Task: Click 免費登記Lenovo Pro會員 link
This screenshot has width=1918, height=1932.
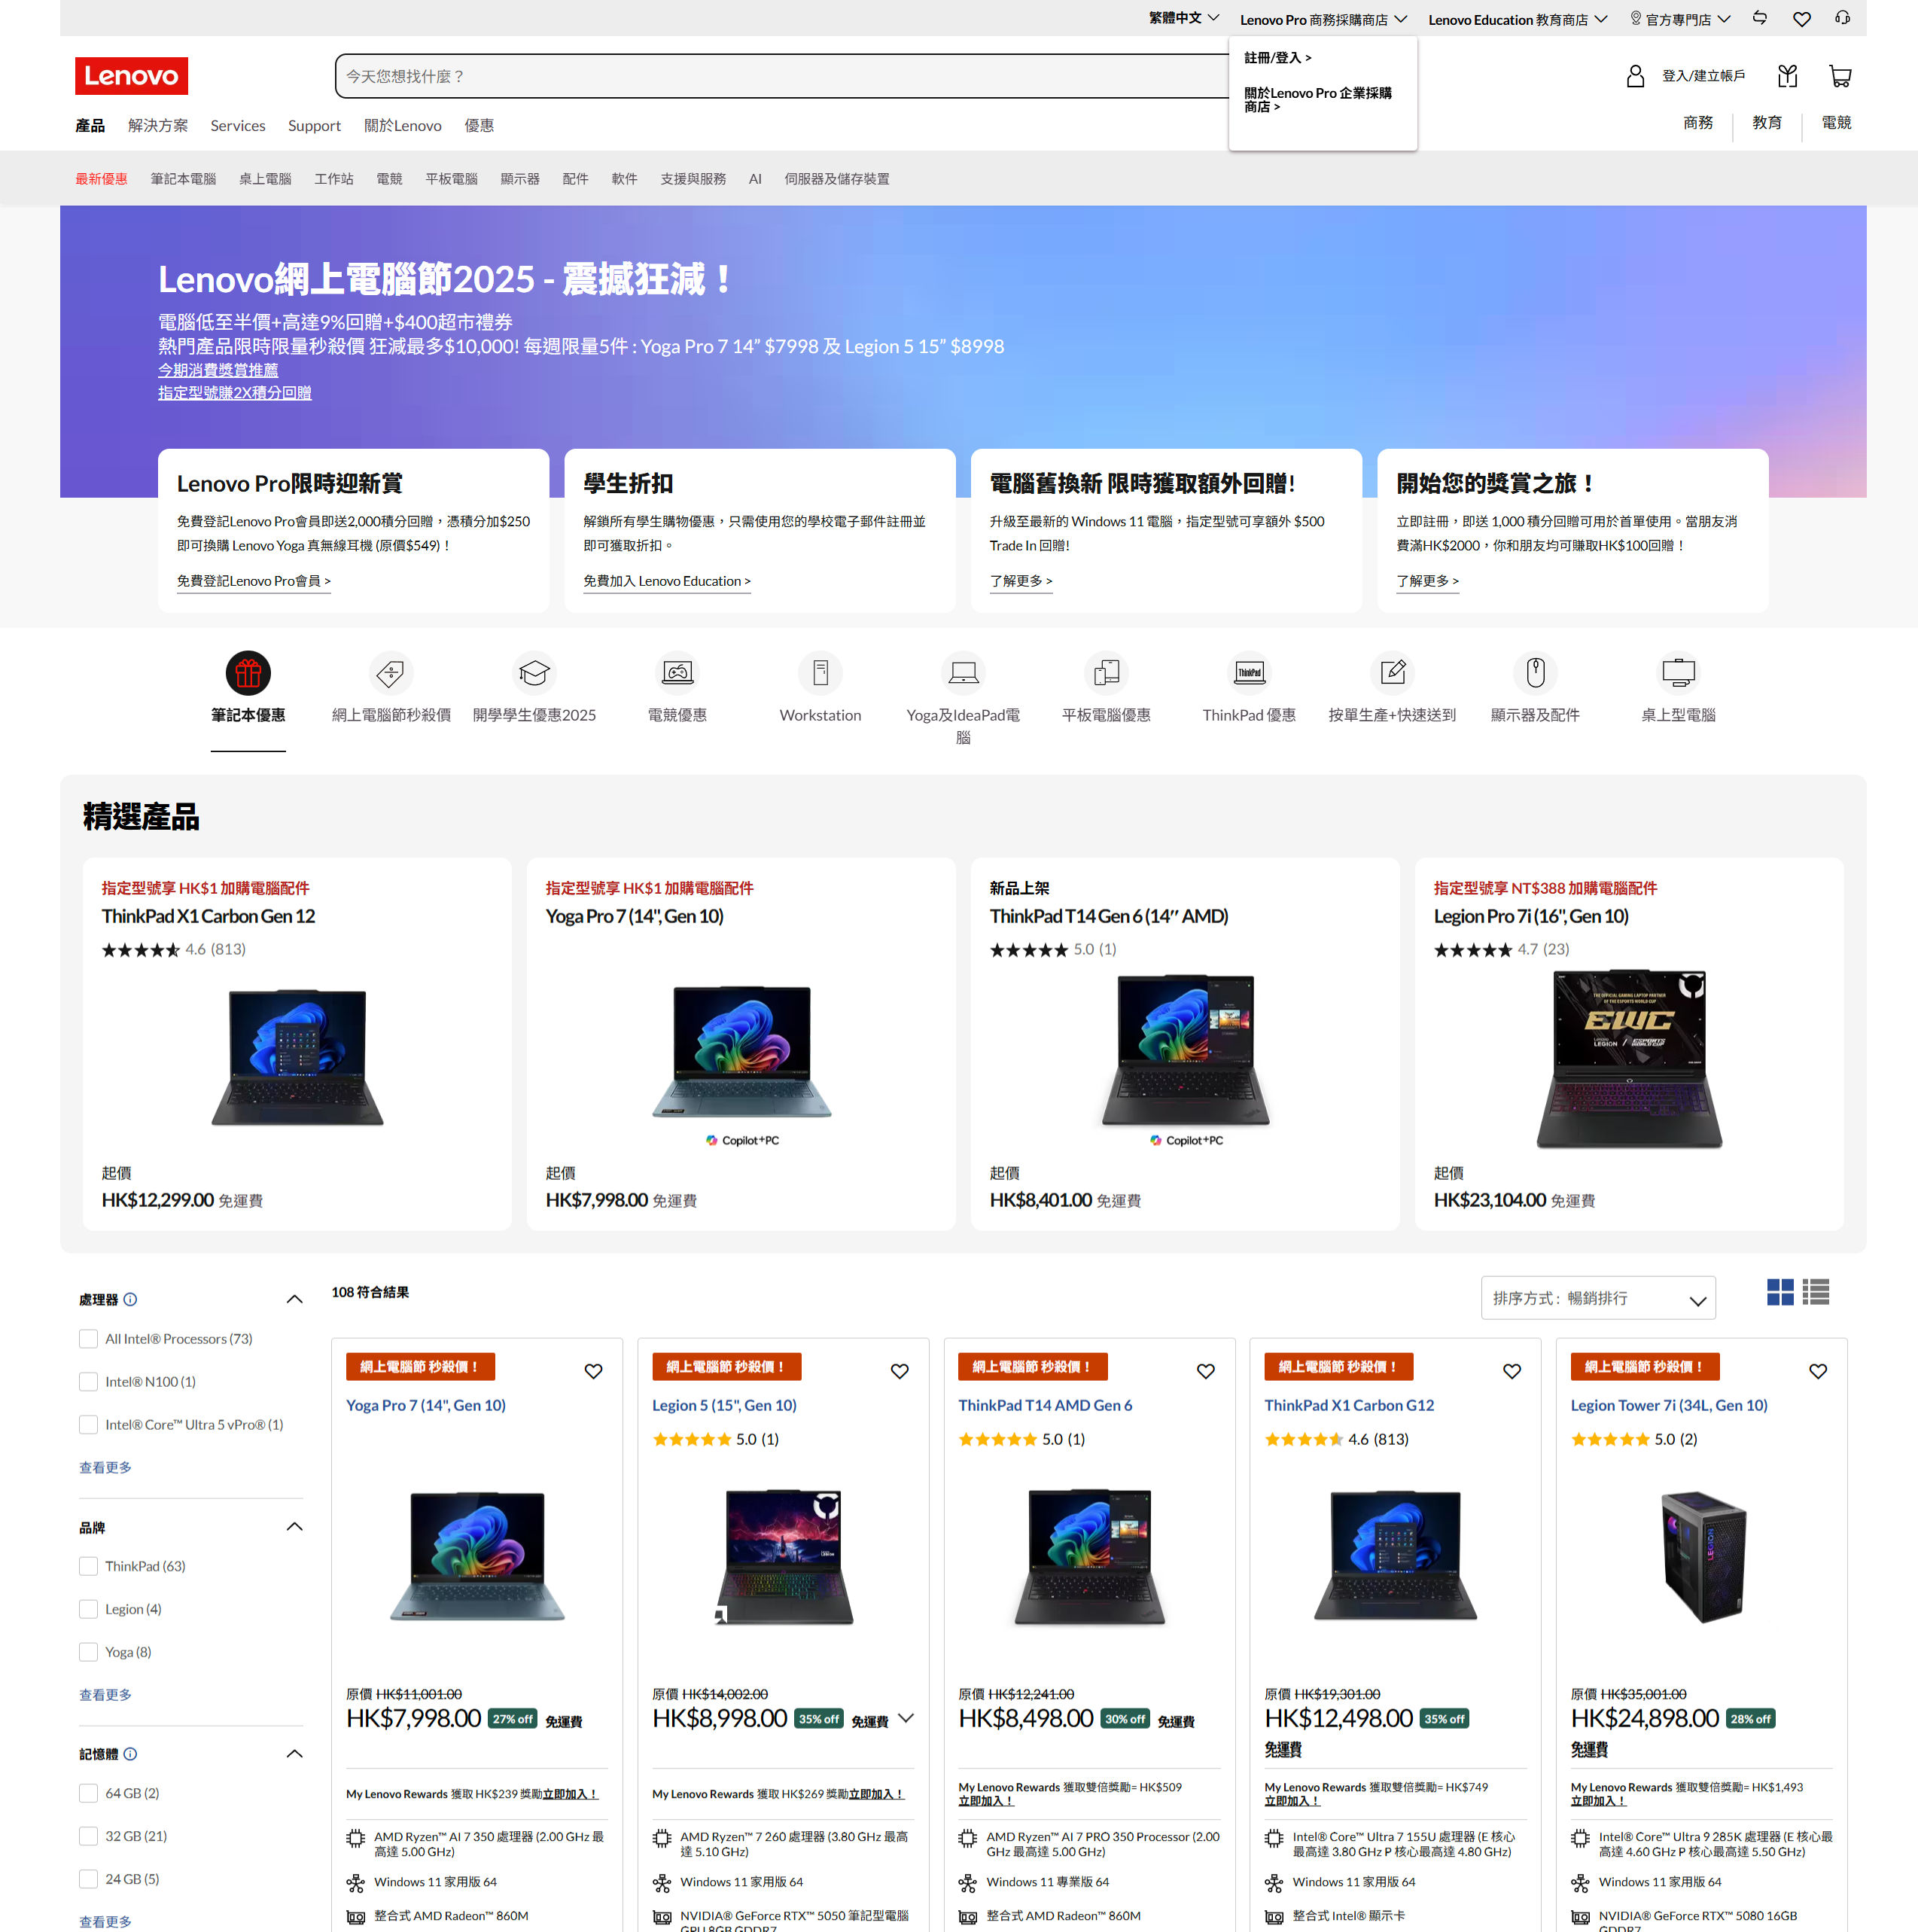Action: pos(253,581)
